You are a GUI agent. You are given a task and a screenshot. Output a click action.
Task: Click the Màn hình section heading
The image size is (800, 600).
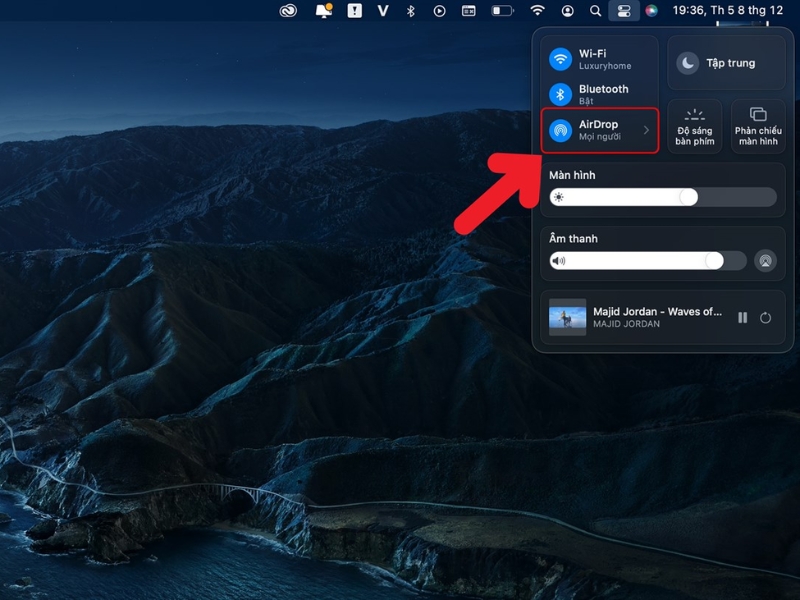[572, 175]
